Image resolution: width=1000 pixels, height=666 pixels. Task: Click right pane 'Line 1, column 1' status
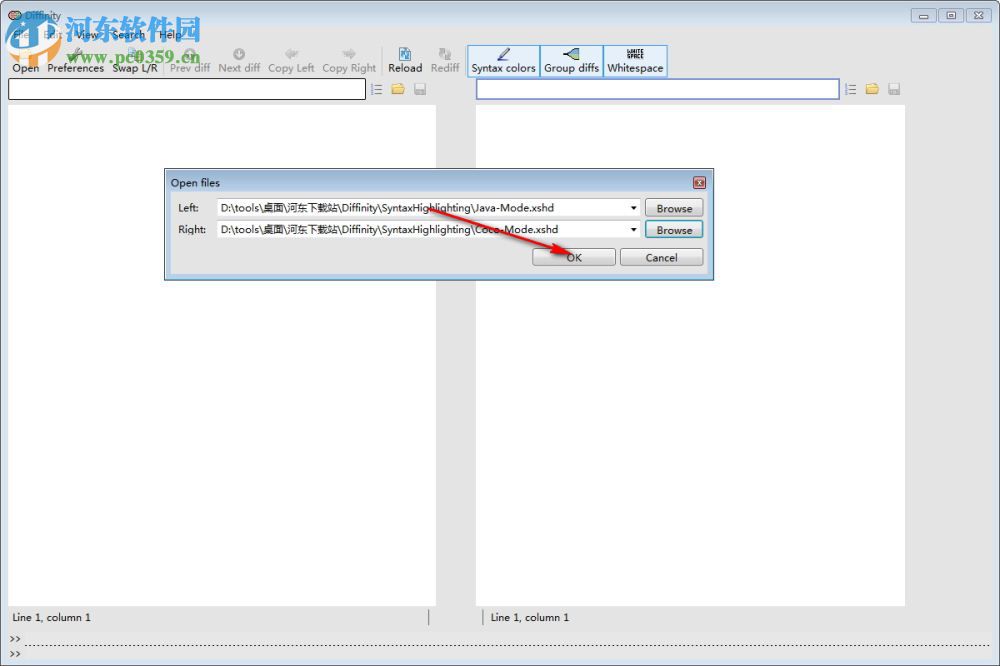coord(529,618)
